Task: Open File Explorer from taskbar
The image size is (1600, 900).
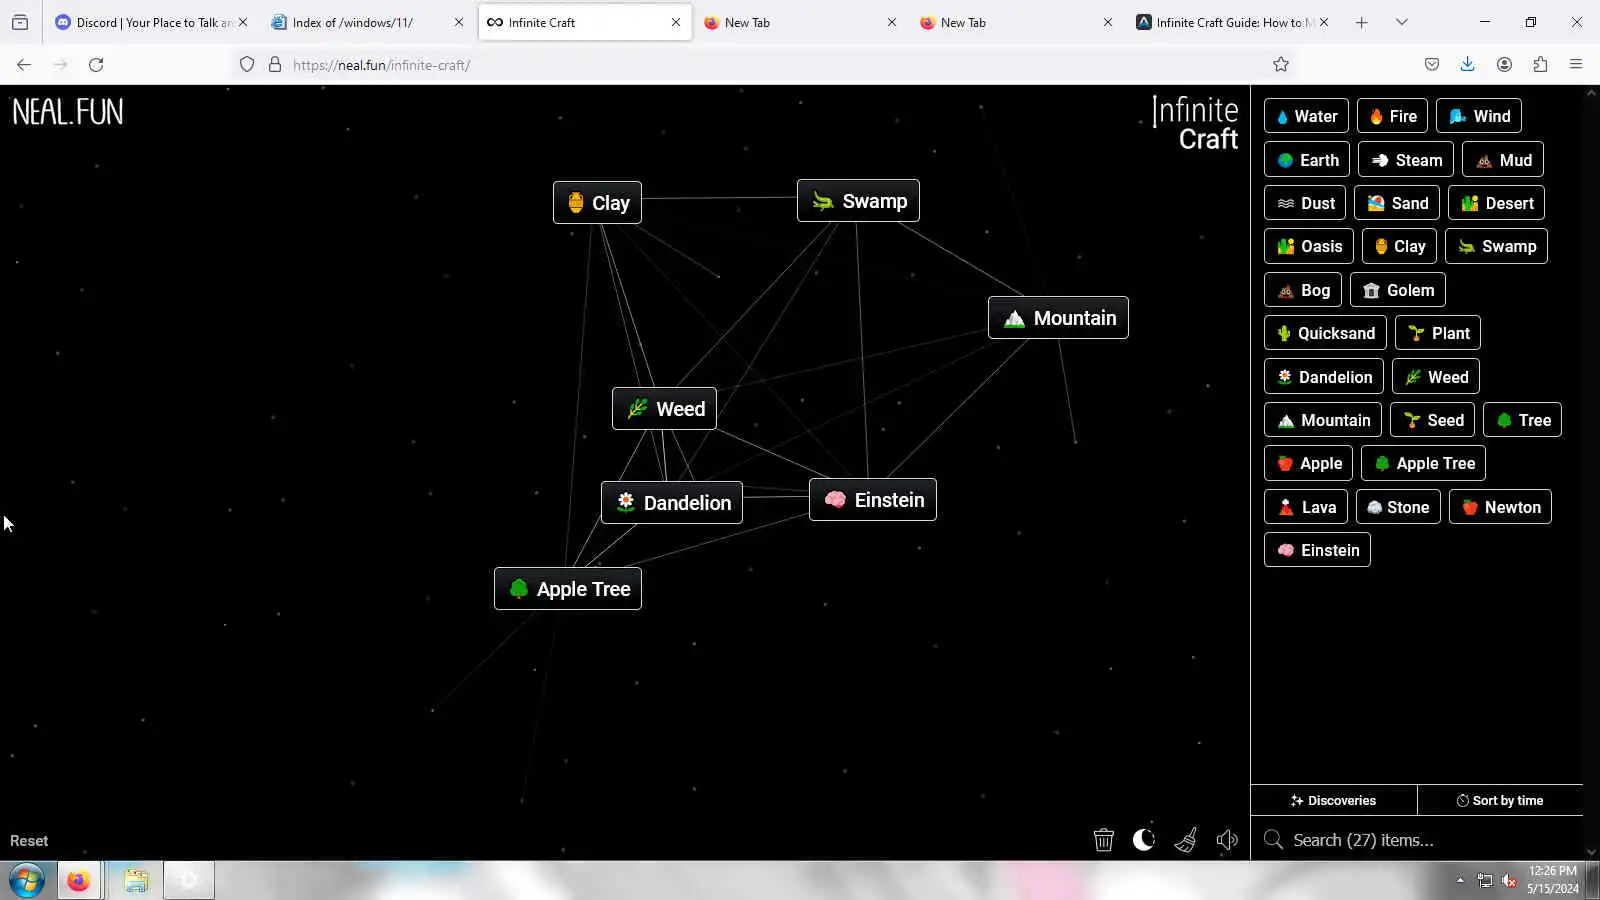Action: tap(136, 880)
